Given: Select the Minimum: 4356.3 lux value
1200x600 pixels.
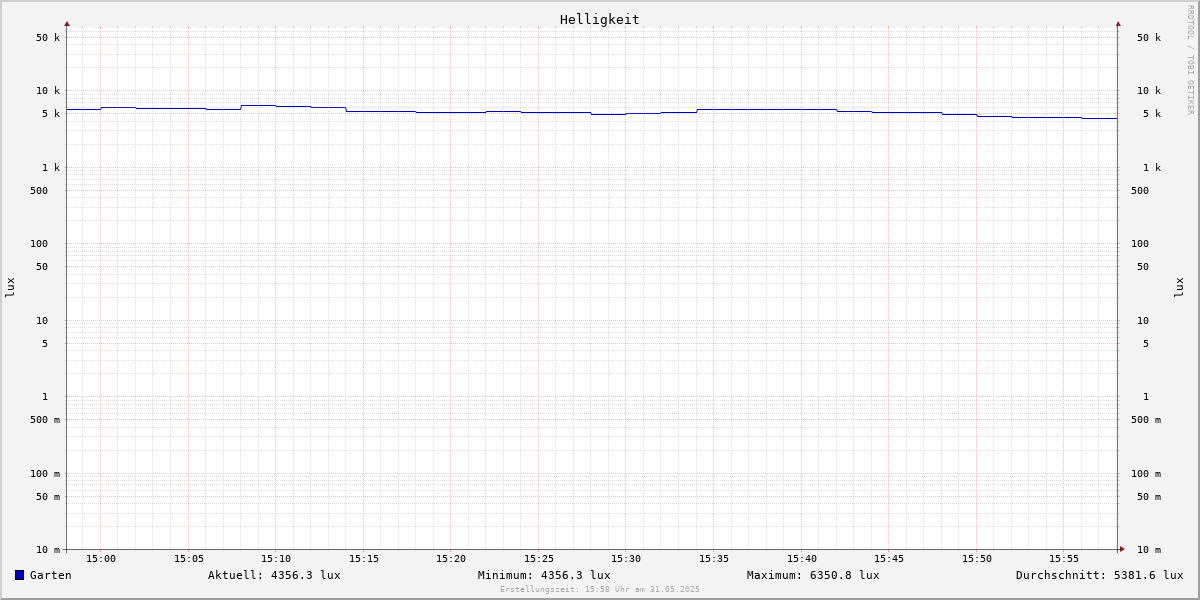Looking at the screenshot, I should click(x=544, y=575).
